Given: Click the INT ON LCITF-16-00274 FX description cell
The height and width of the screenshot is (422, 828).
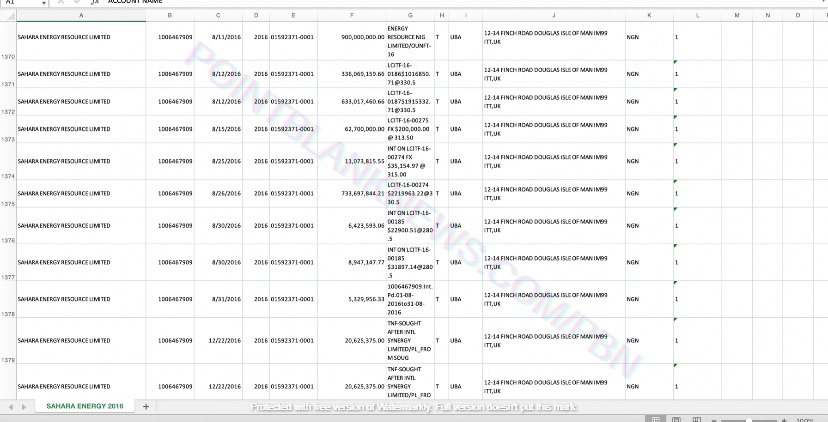Looking at the screenshot, I should click(410, 161).
